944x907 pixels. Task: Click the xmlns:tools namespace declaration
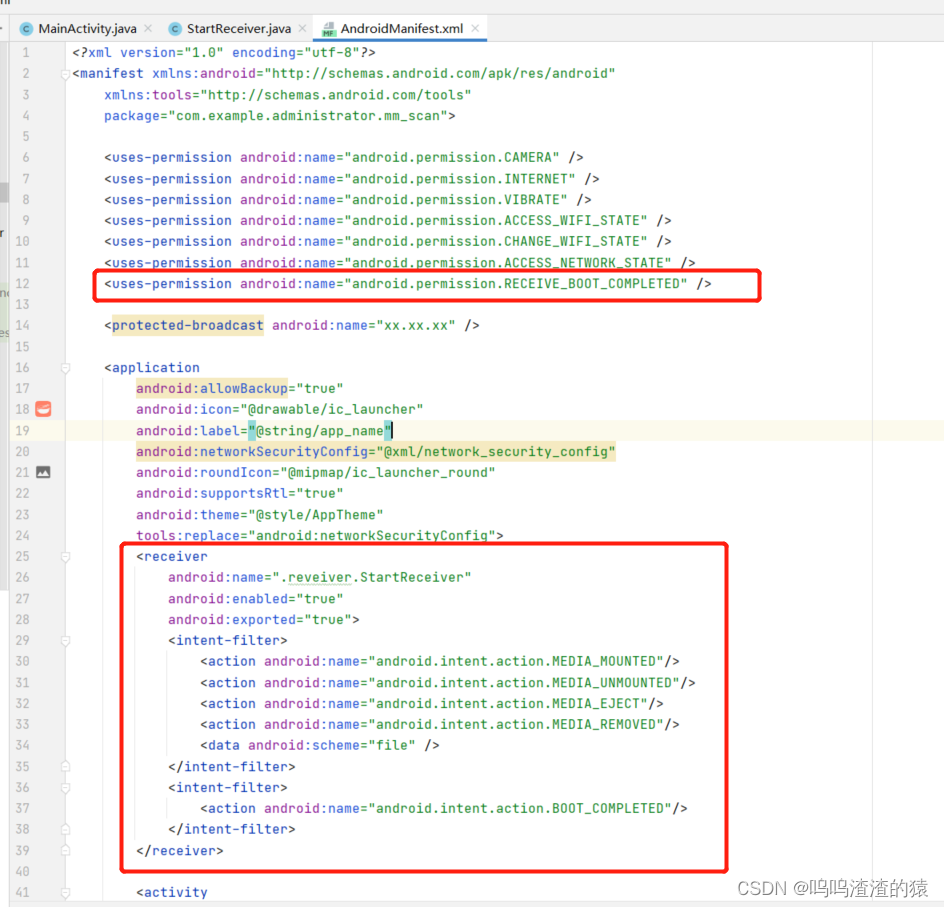pyautogui.click(x=288, y=95)
